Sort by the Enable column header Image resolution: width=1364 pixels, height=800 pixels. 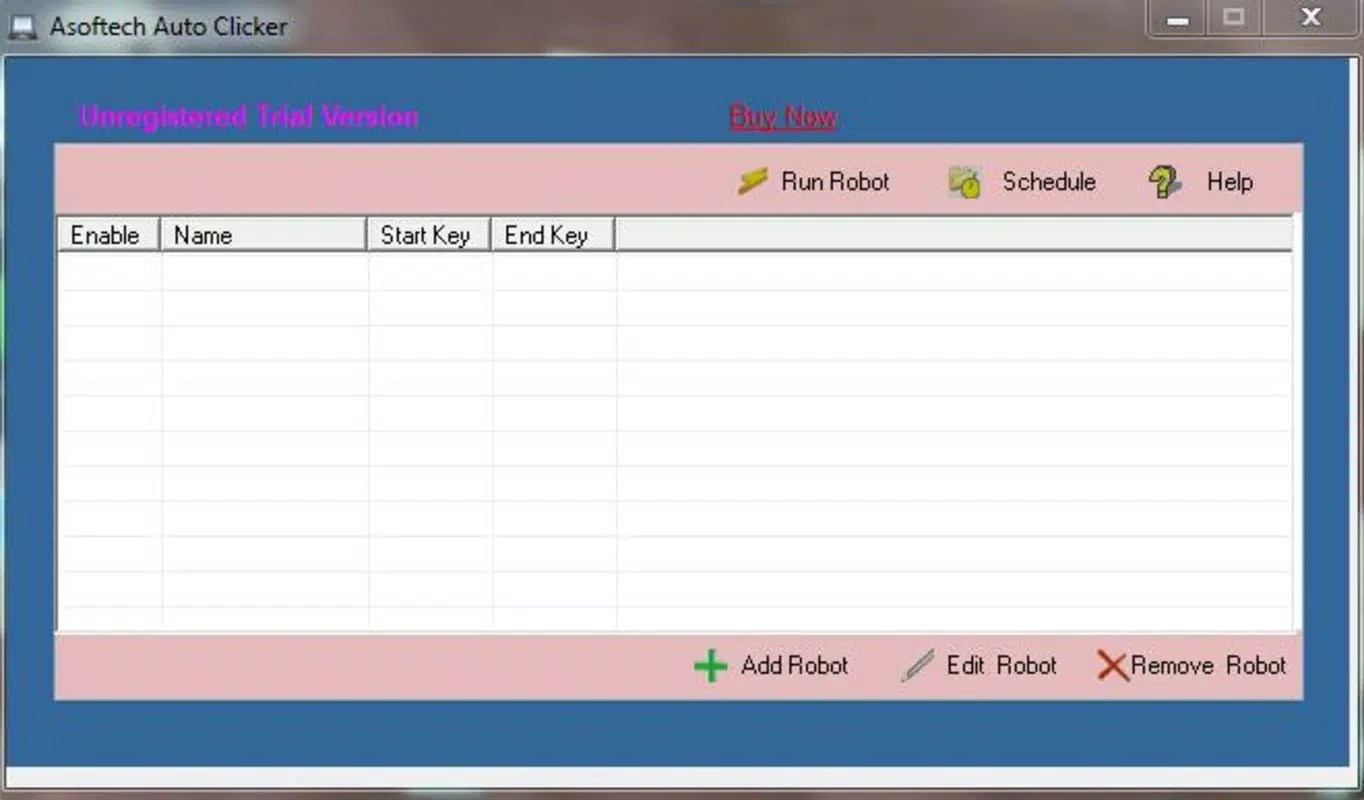coord(109,235)
